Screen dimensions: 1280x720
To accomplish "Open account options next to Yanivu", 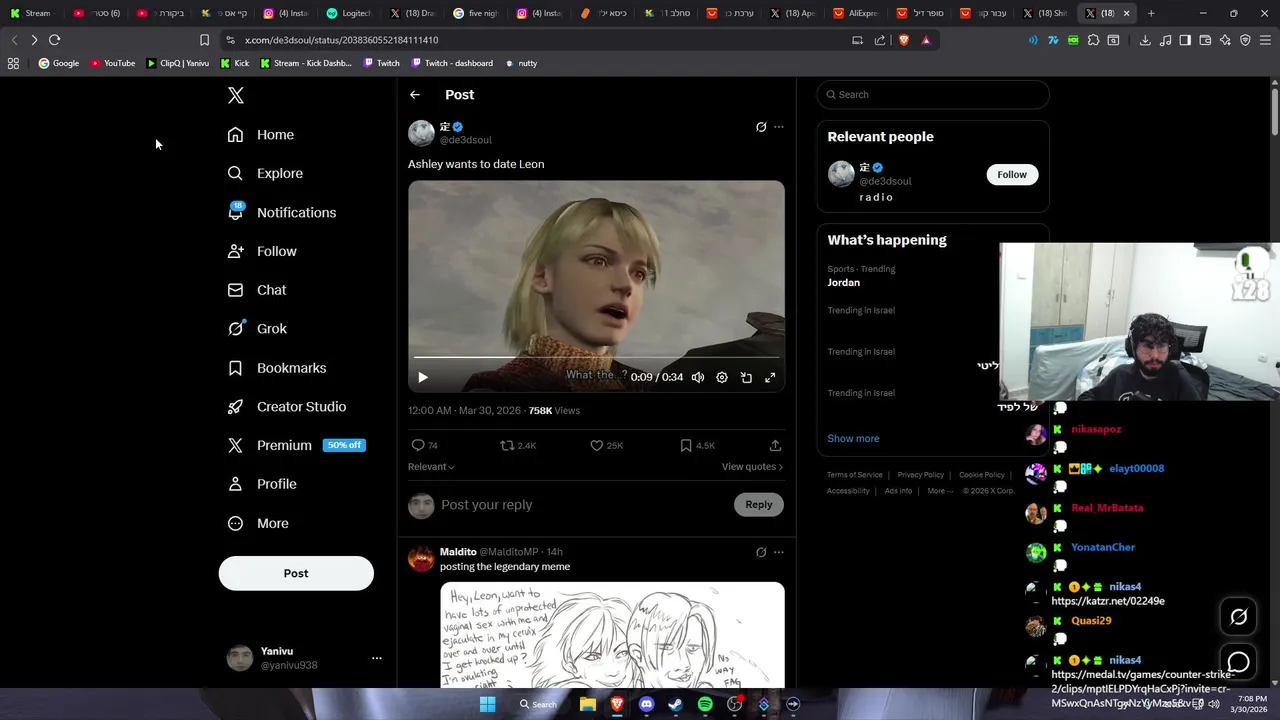I will [x=377, y=658].
